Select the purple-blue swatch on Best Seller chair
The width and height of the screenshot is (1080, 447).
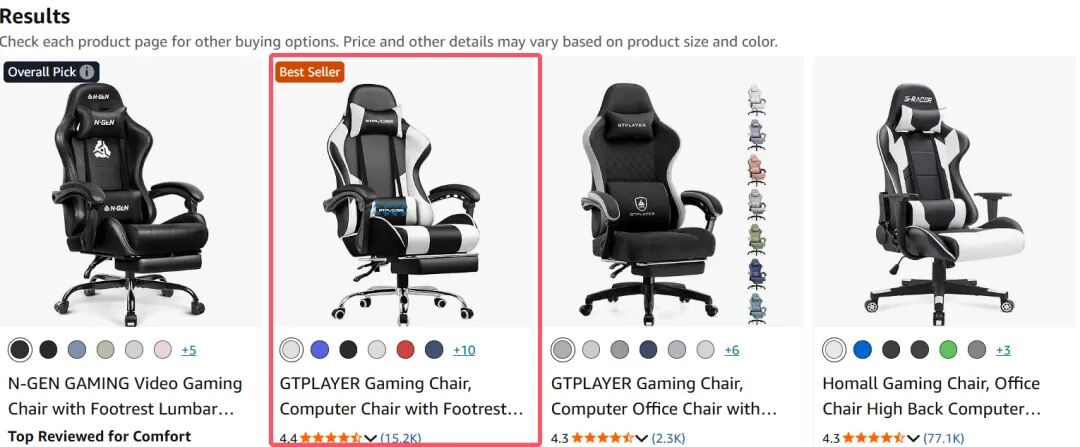(x=320, y=350)
